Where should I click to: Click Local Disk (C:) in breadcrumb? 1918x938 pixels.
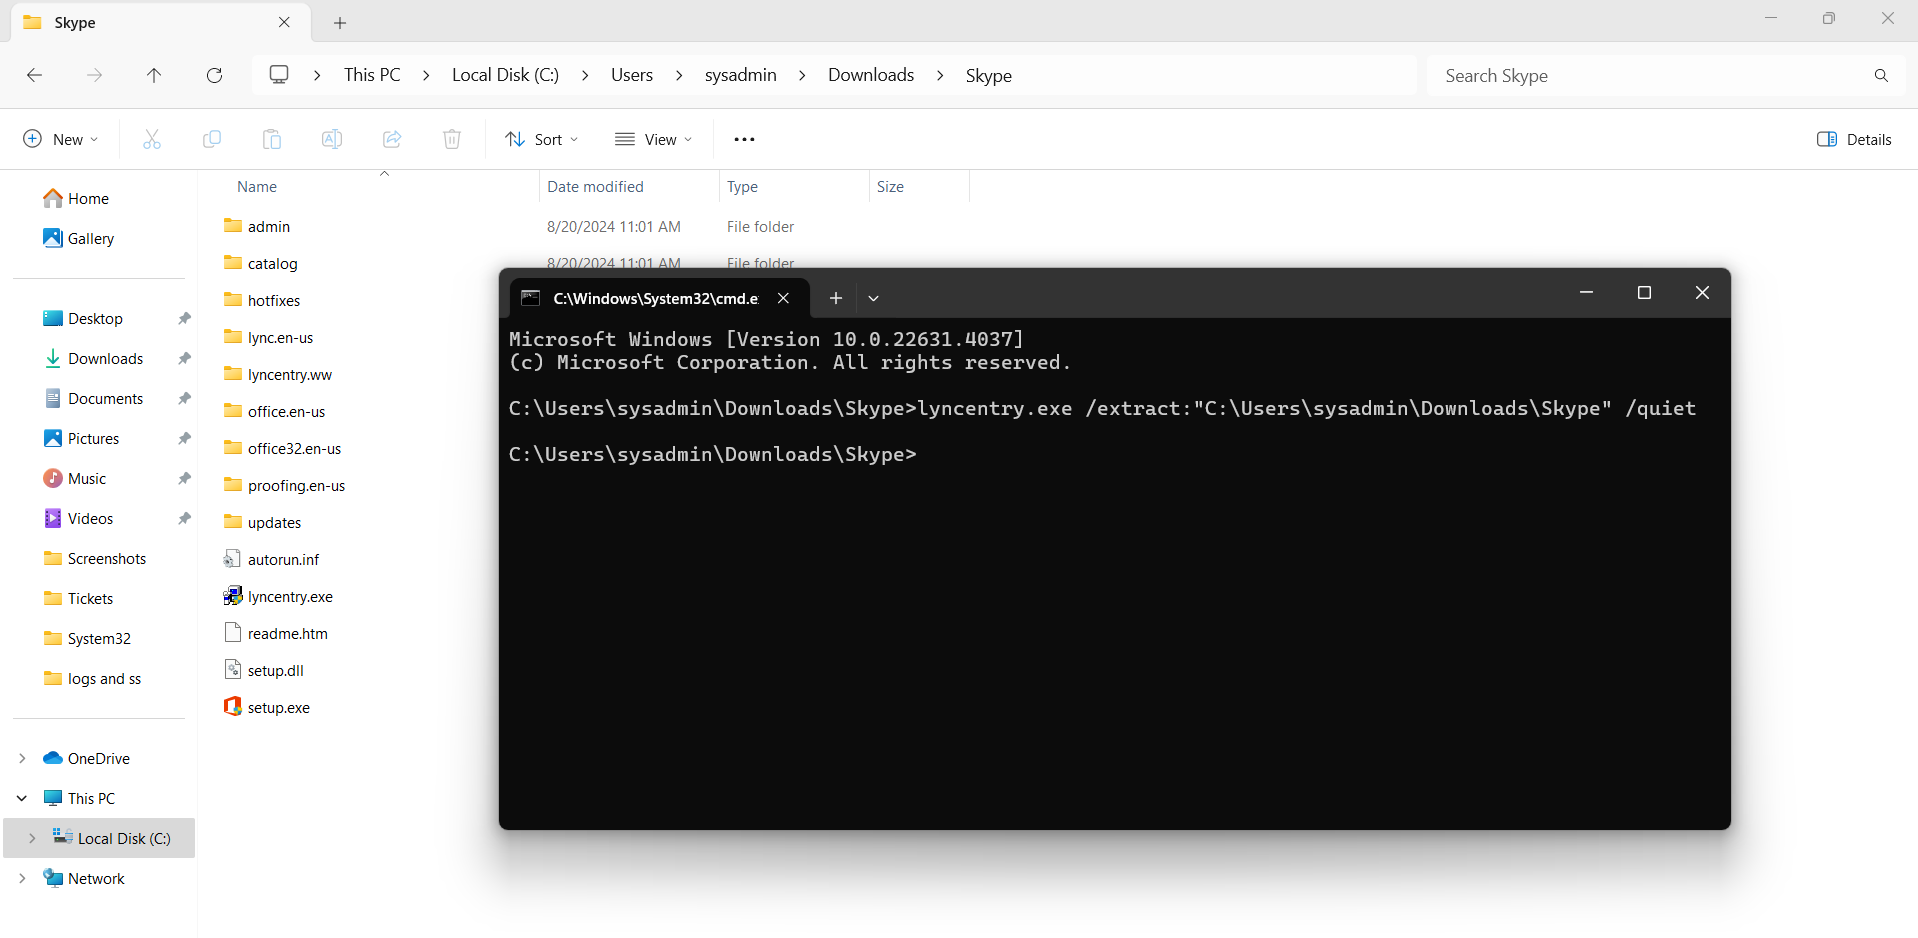coord(505,75)
